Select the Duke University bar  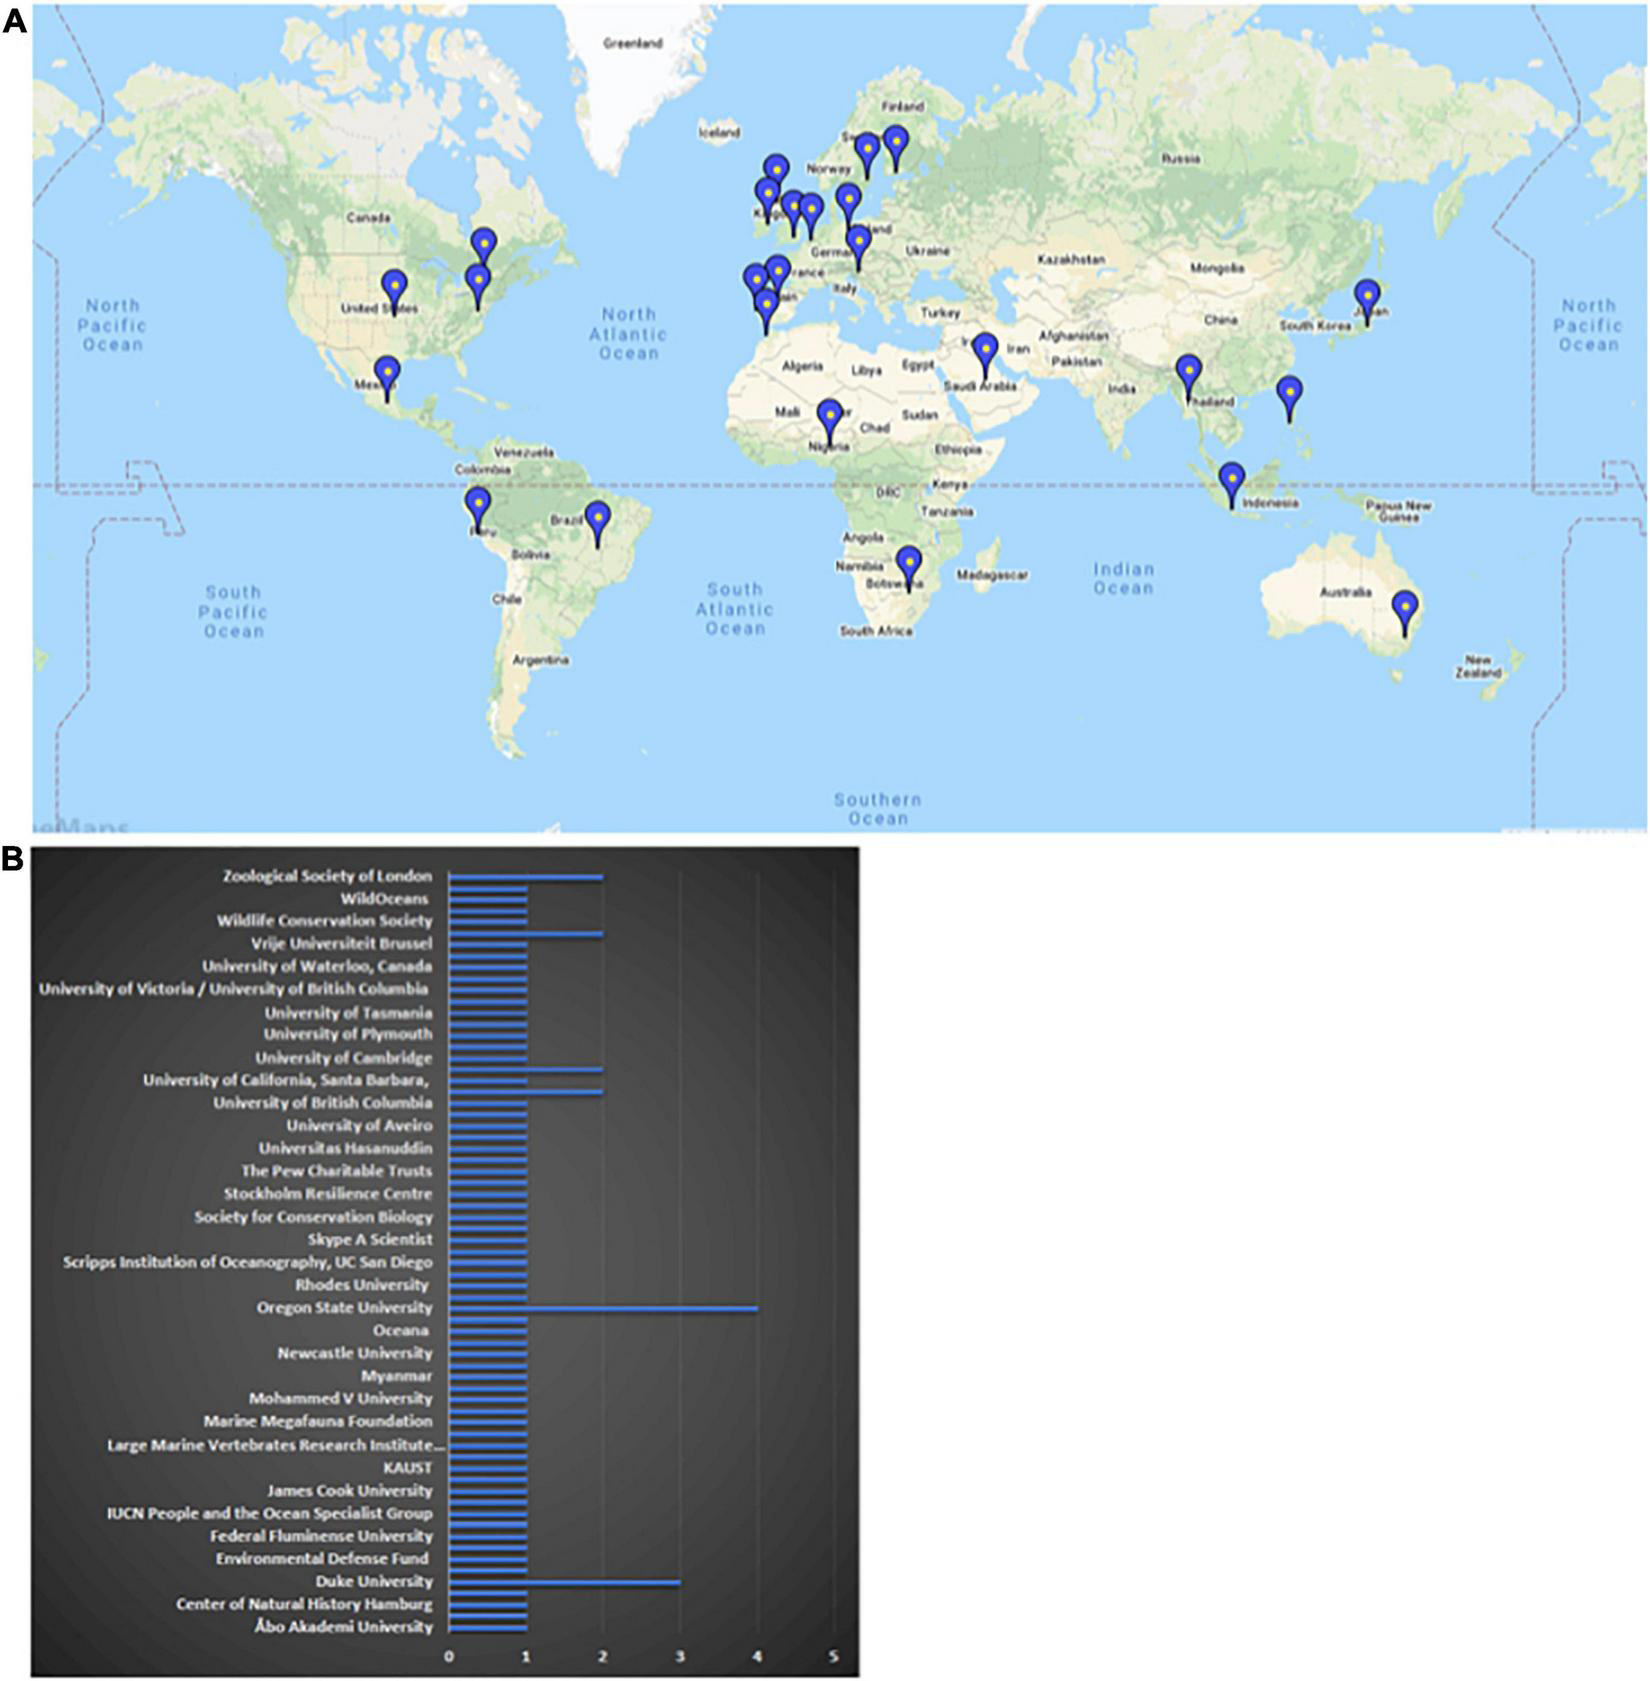[564, 1582]
